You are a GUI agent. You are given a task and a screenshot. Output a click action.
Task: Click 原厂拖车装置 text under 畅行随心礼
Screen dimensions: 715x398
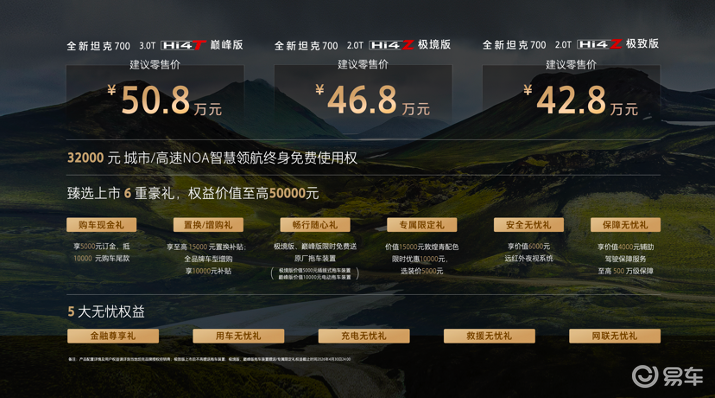pos(315,258)
